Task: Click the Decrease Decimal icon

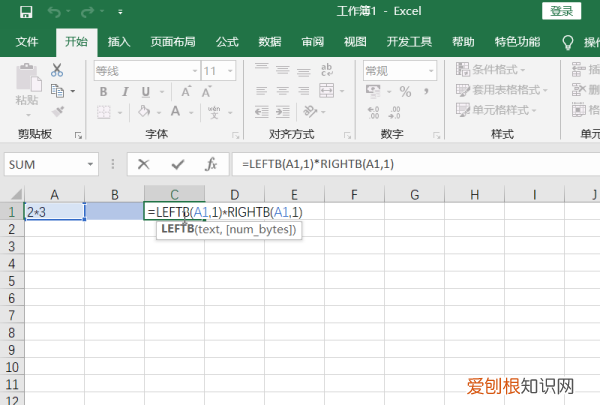Action: 395,113
